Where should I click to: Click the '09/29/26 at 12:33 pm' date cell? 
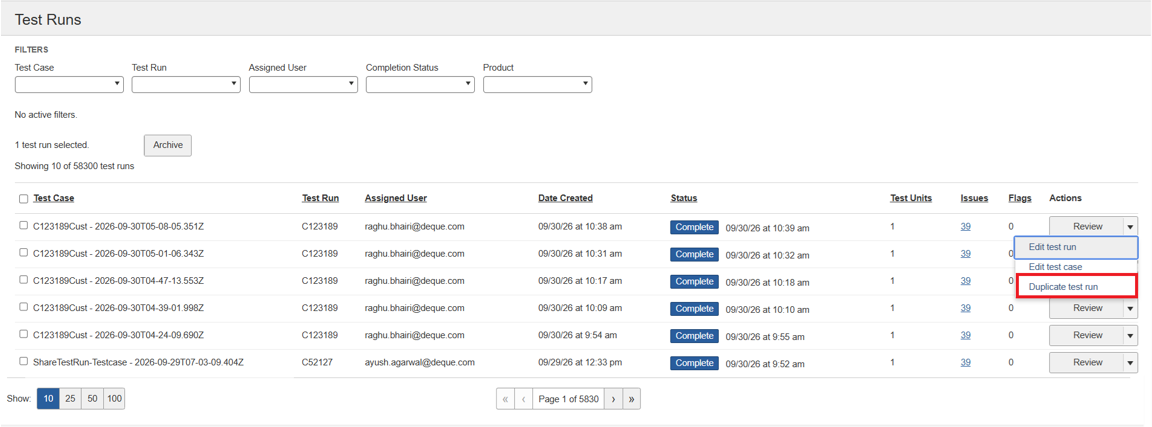point(580,362)
